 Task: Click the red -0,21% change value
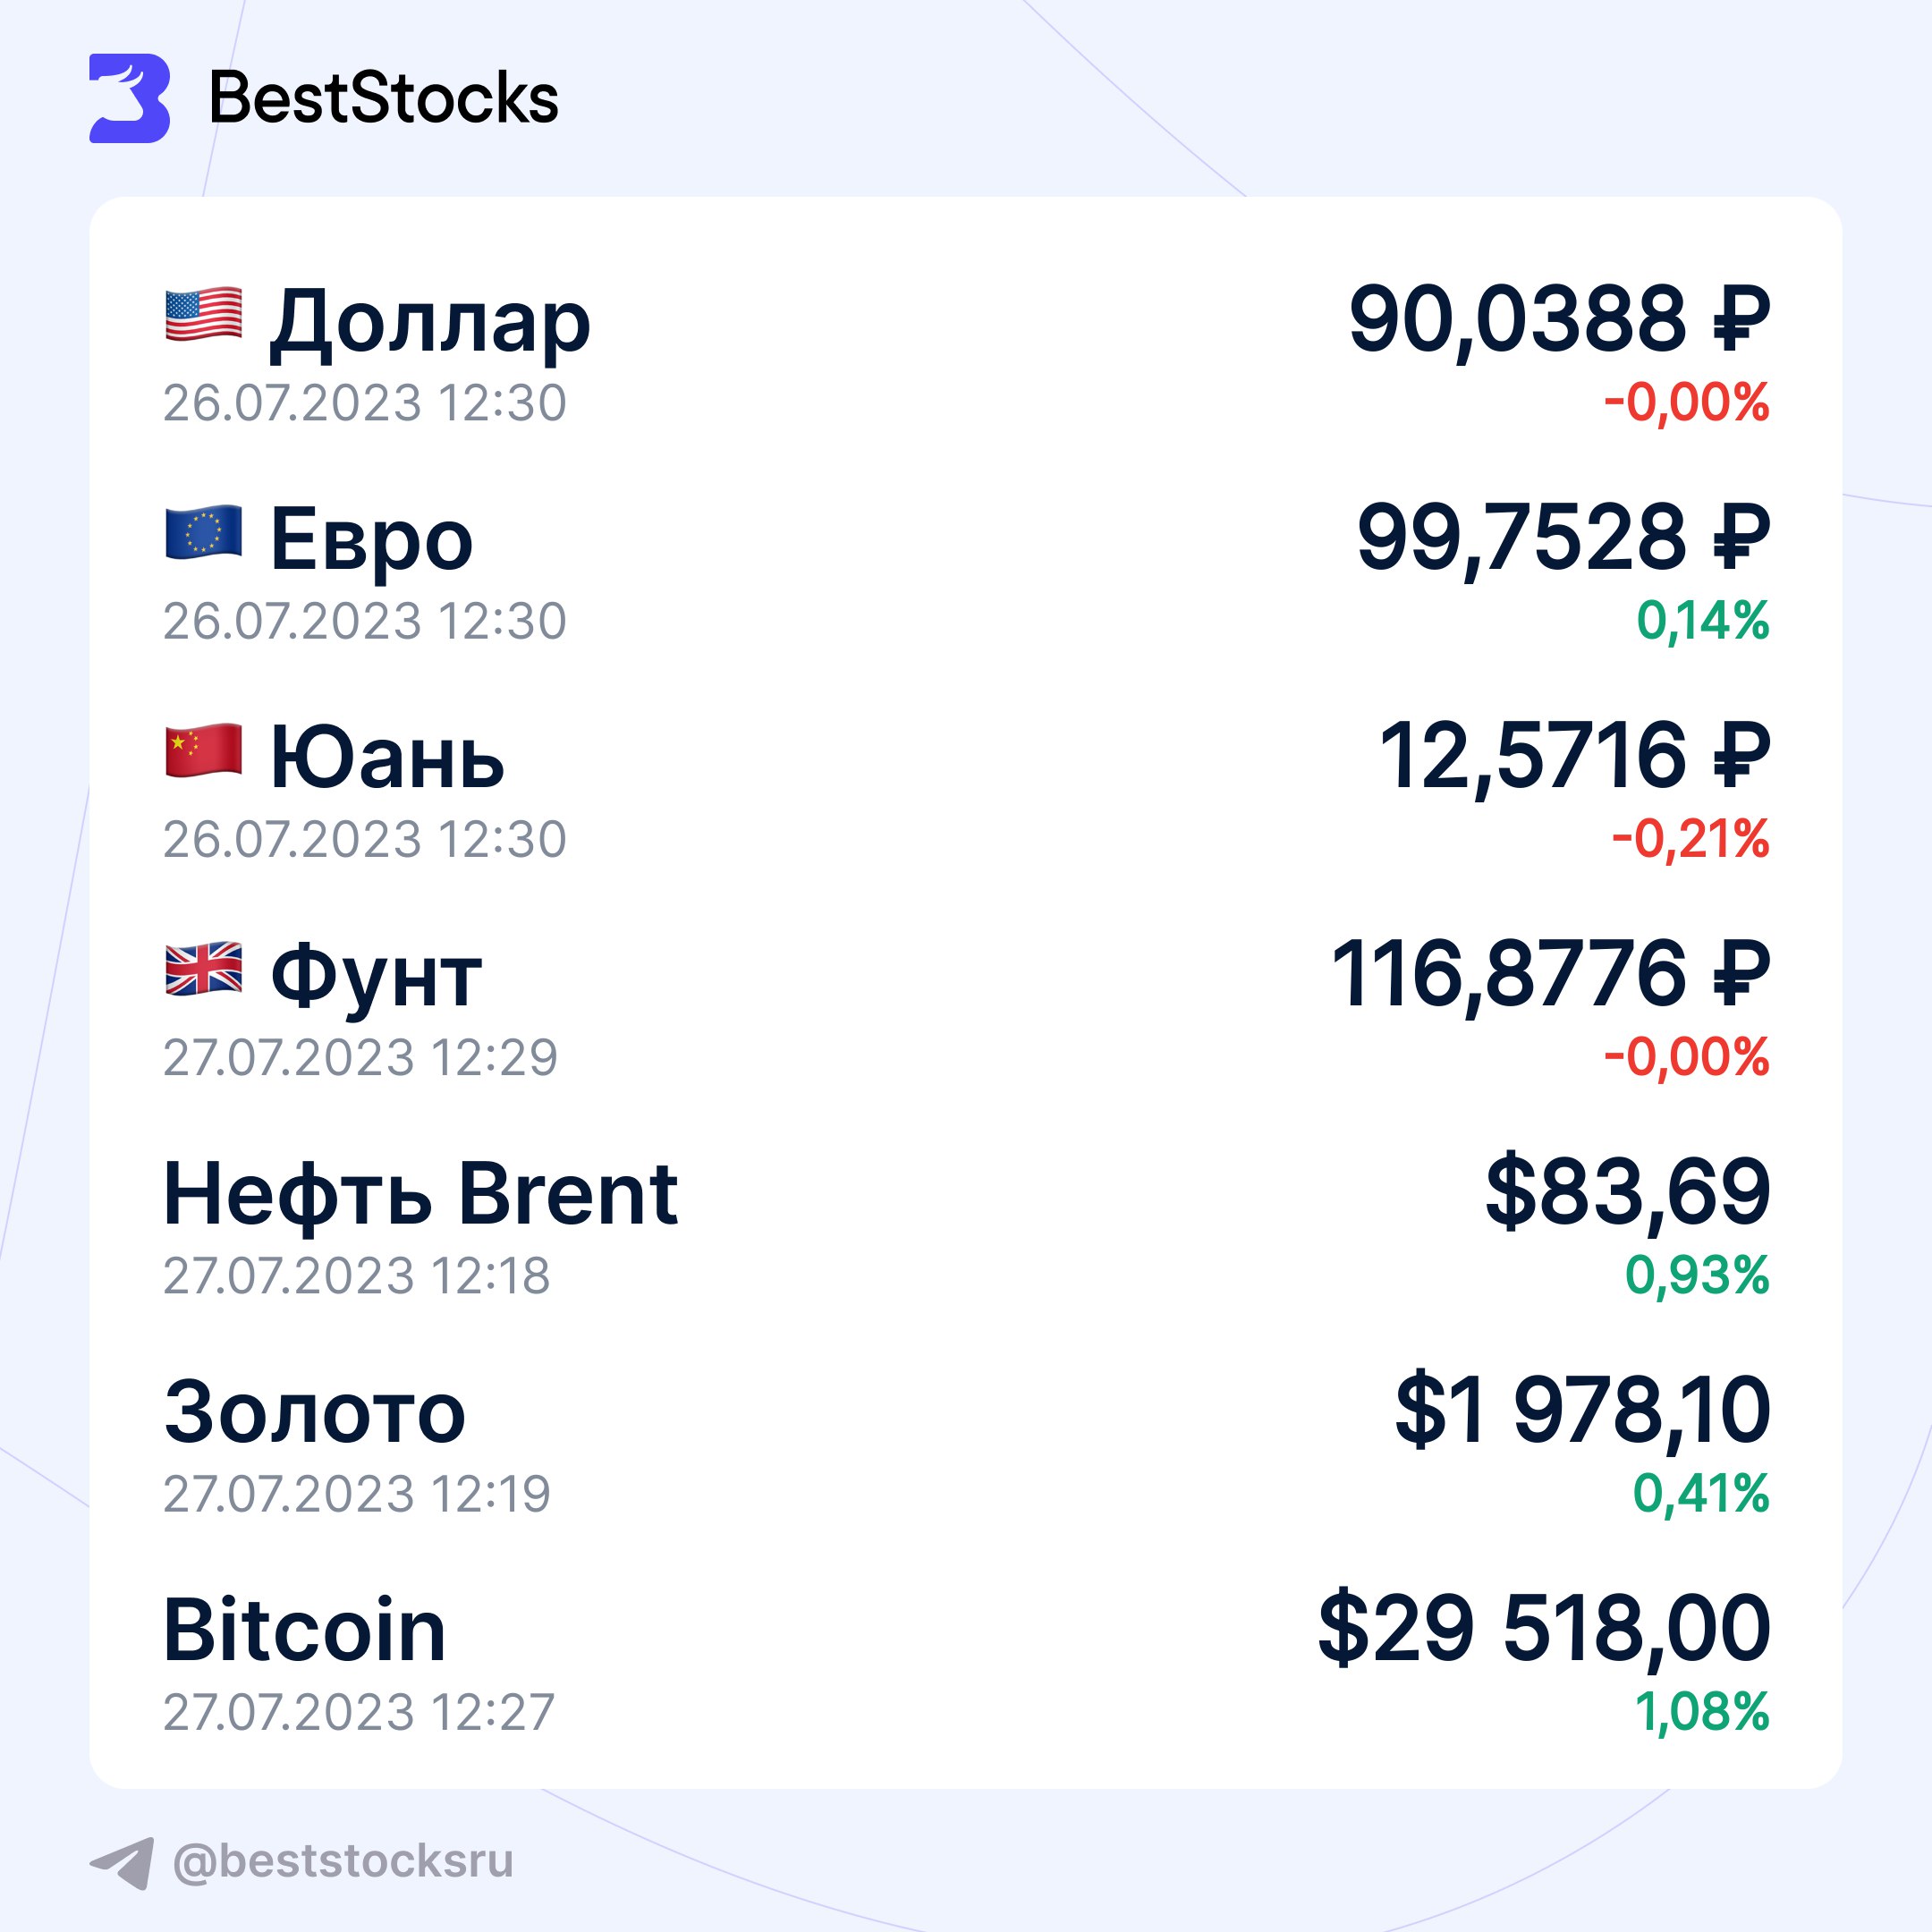1690,838
